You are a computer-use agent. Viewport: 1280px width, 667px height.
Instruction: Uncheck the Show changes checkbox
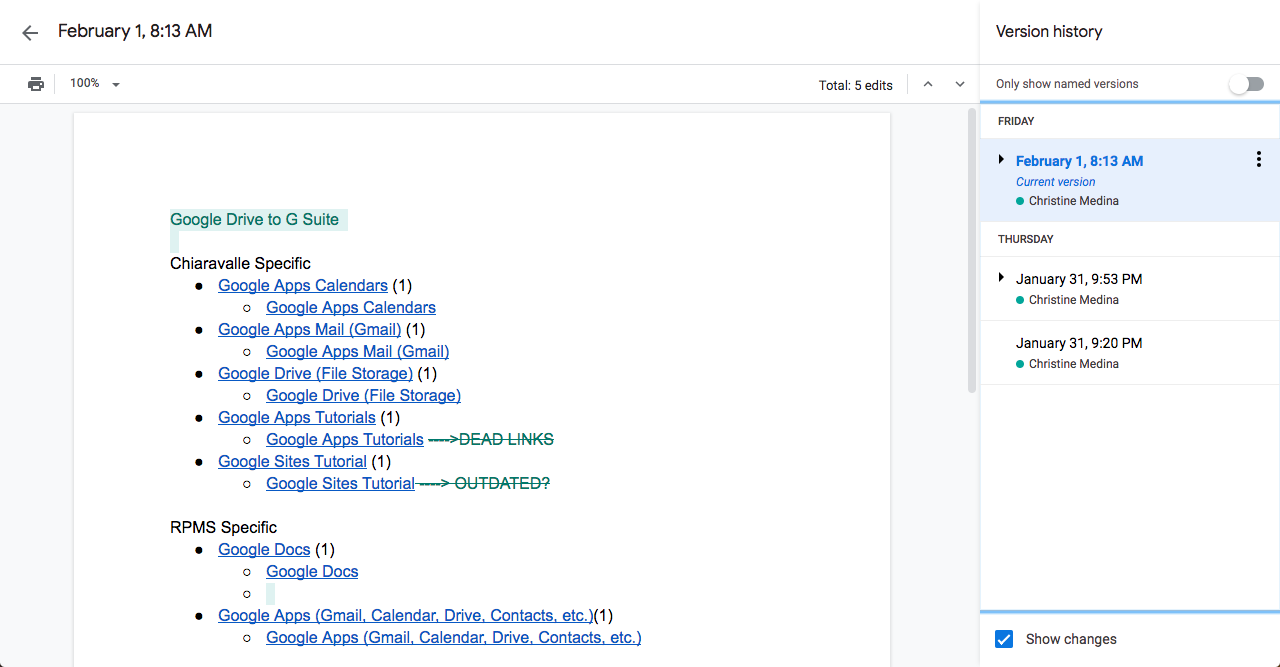(x=1005, y=639)
